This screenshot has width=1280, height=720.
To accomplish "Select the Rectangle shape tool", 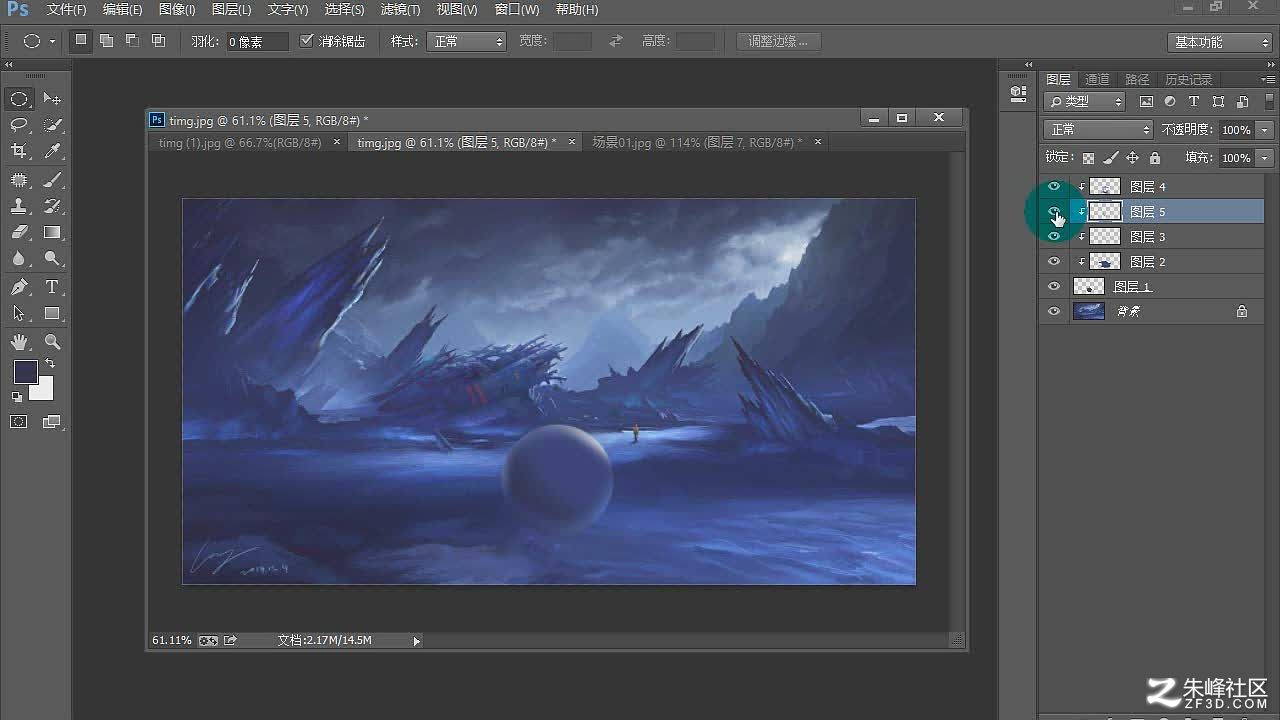I will (x=52, y=313).
